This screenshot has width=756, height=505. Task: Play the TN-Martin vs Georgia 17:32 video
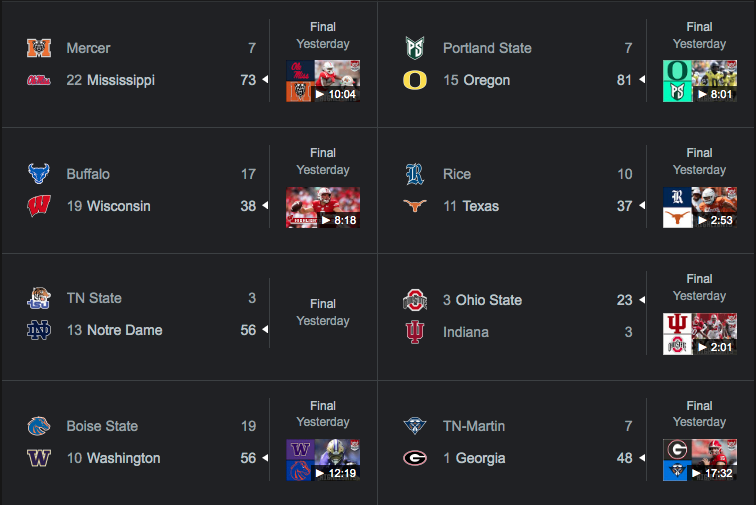[x=700, y=459]
